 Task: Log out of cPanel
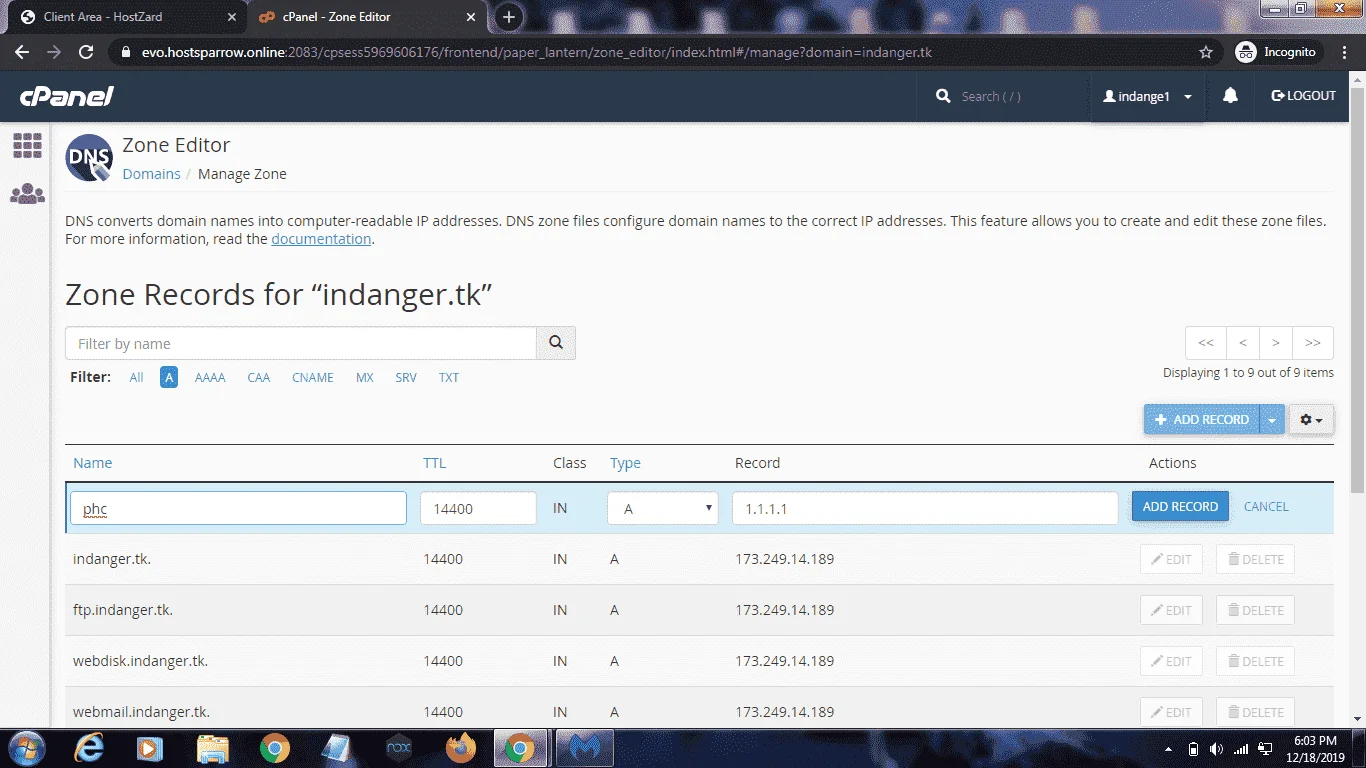[1304, 96]
